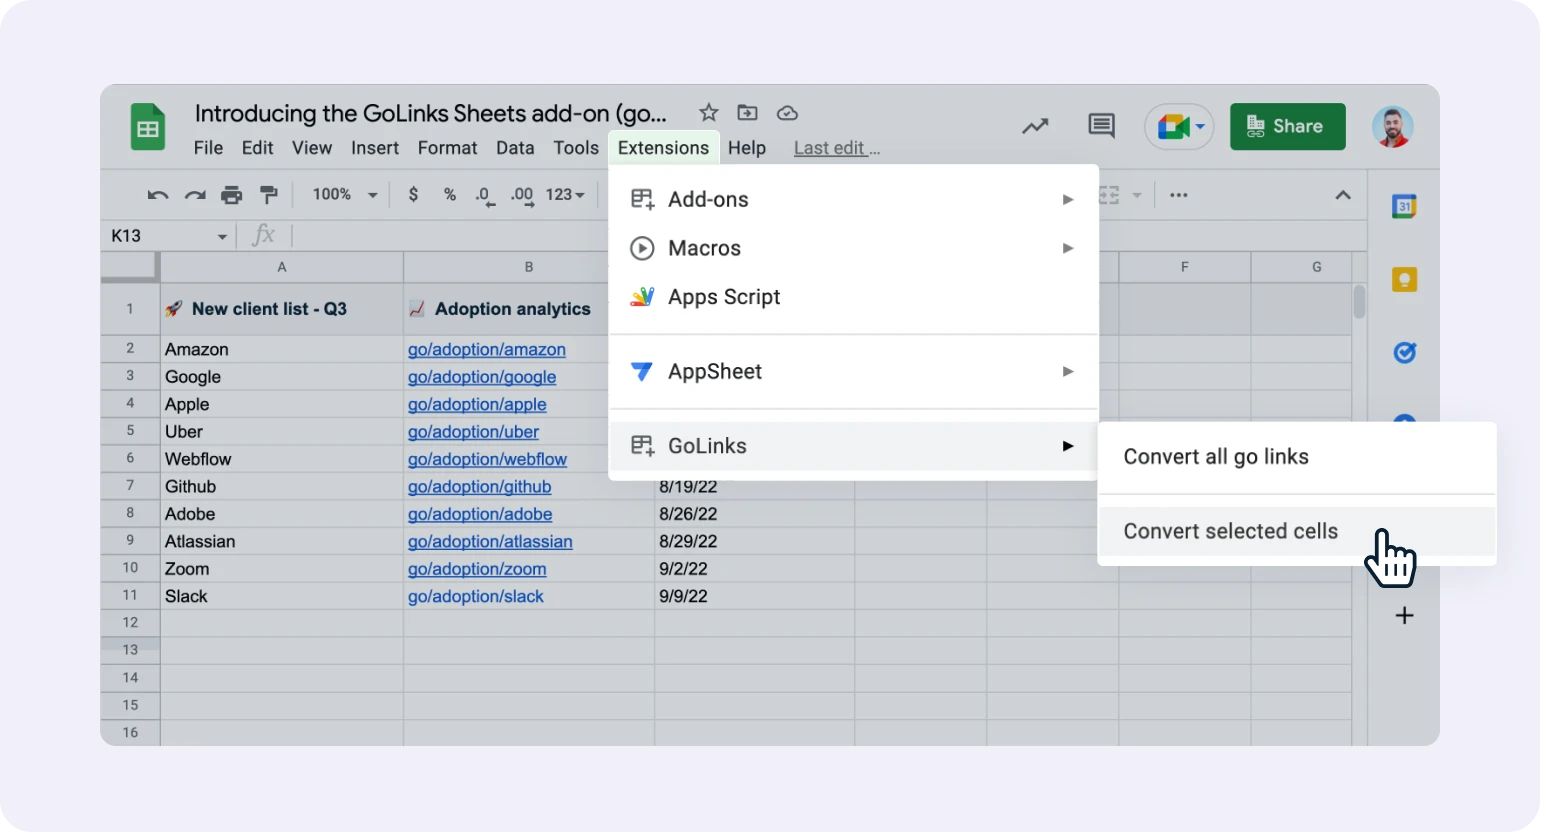Select the paint format tool
1548x832 pixels.
coord(269,194)
